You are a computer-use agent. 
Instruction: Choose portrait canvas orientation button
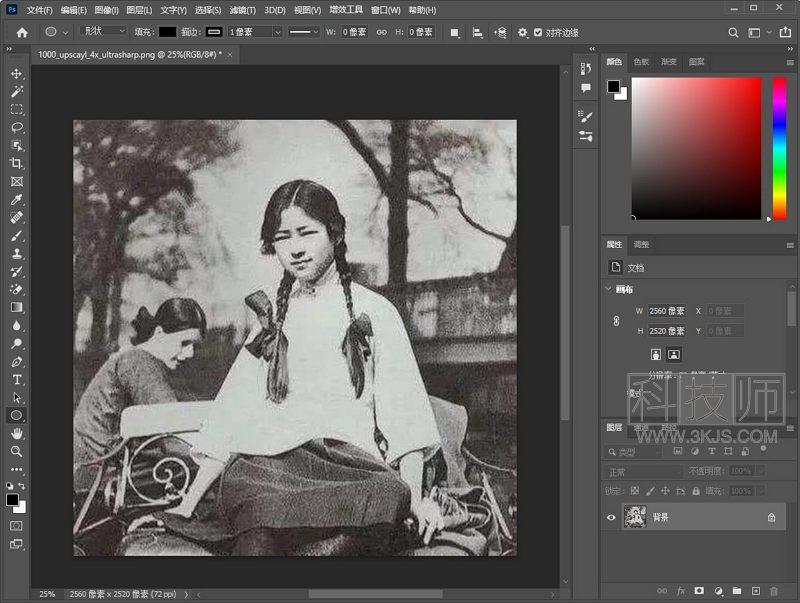click(x=656, y=354)
